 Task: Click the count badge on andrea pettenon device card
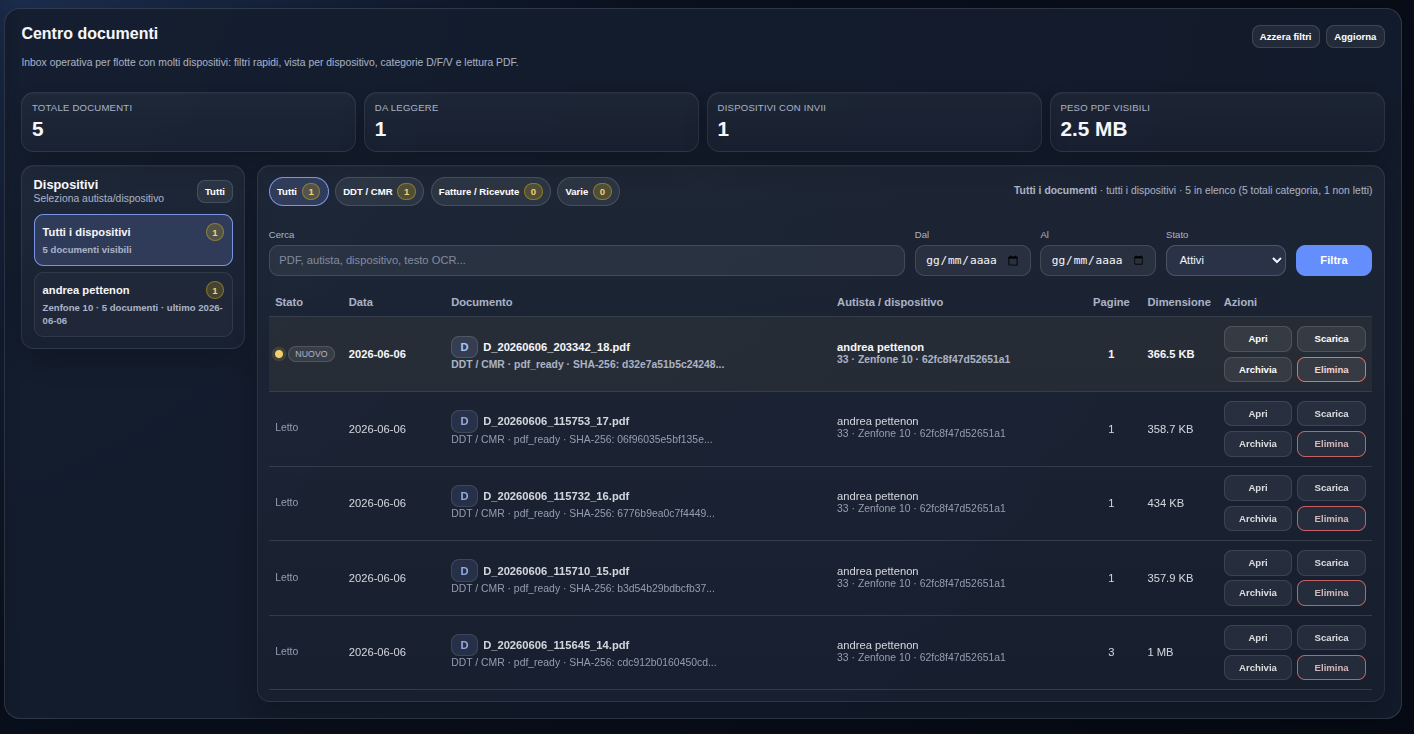point(214,290)
